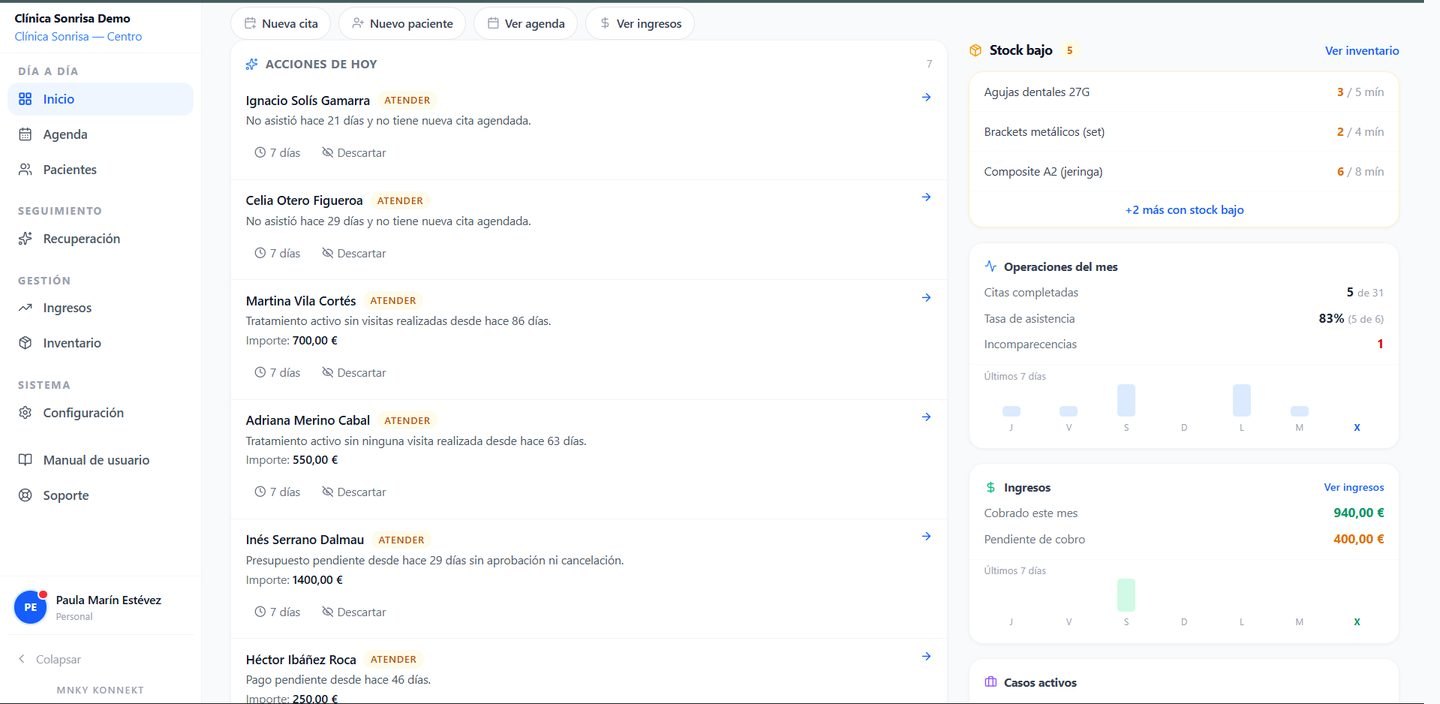This screenshot has height=704, width=1440.
Task: Click the Manual de usuario book icon
Action: 25,460
